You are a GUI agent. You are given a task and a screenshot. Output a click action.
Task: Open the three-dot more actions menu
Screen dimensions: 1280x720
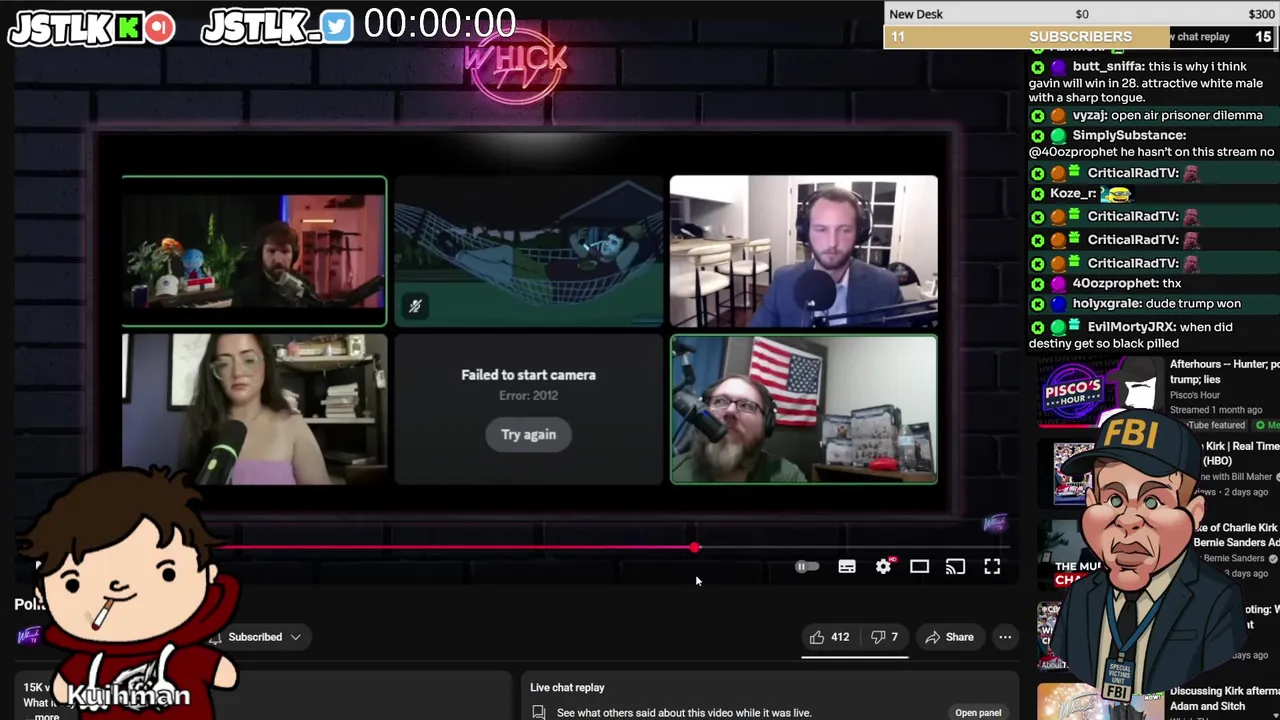1005,637
